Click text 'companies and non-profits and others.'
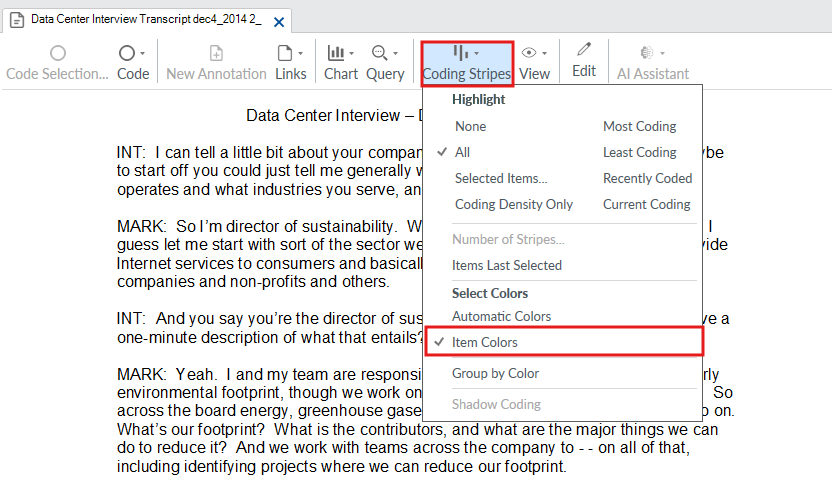 point(254,282)
